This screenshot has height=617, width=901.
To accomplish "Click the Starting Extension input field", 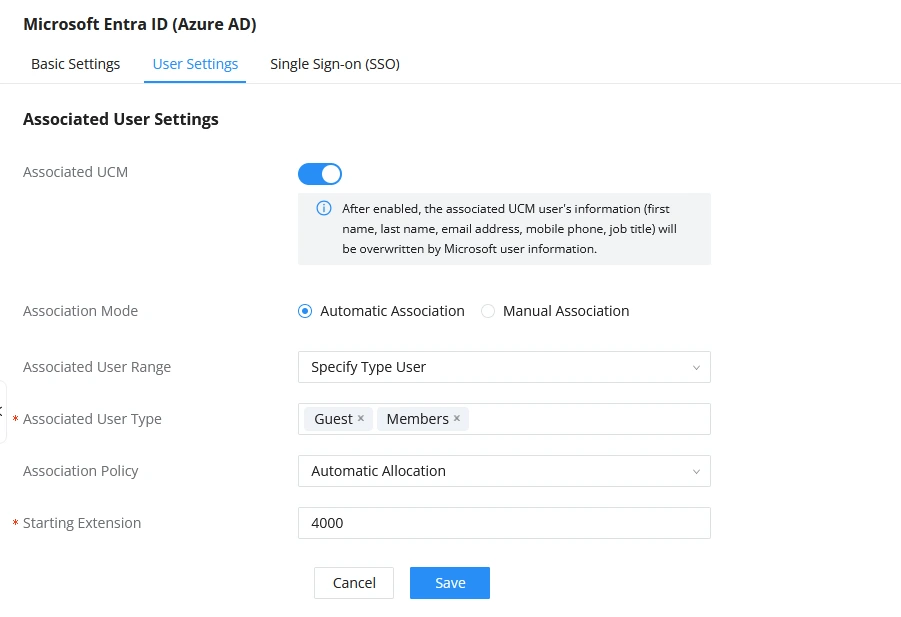I will pyautogui.click(x=504, y=523).
